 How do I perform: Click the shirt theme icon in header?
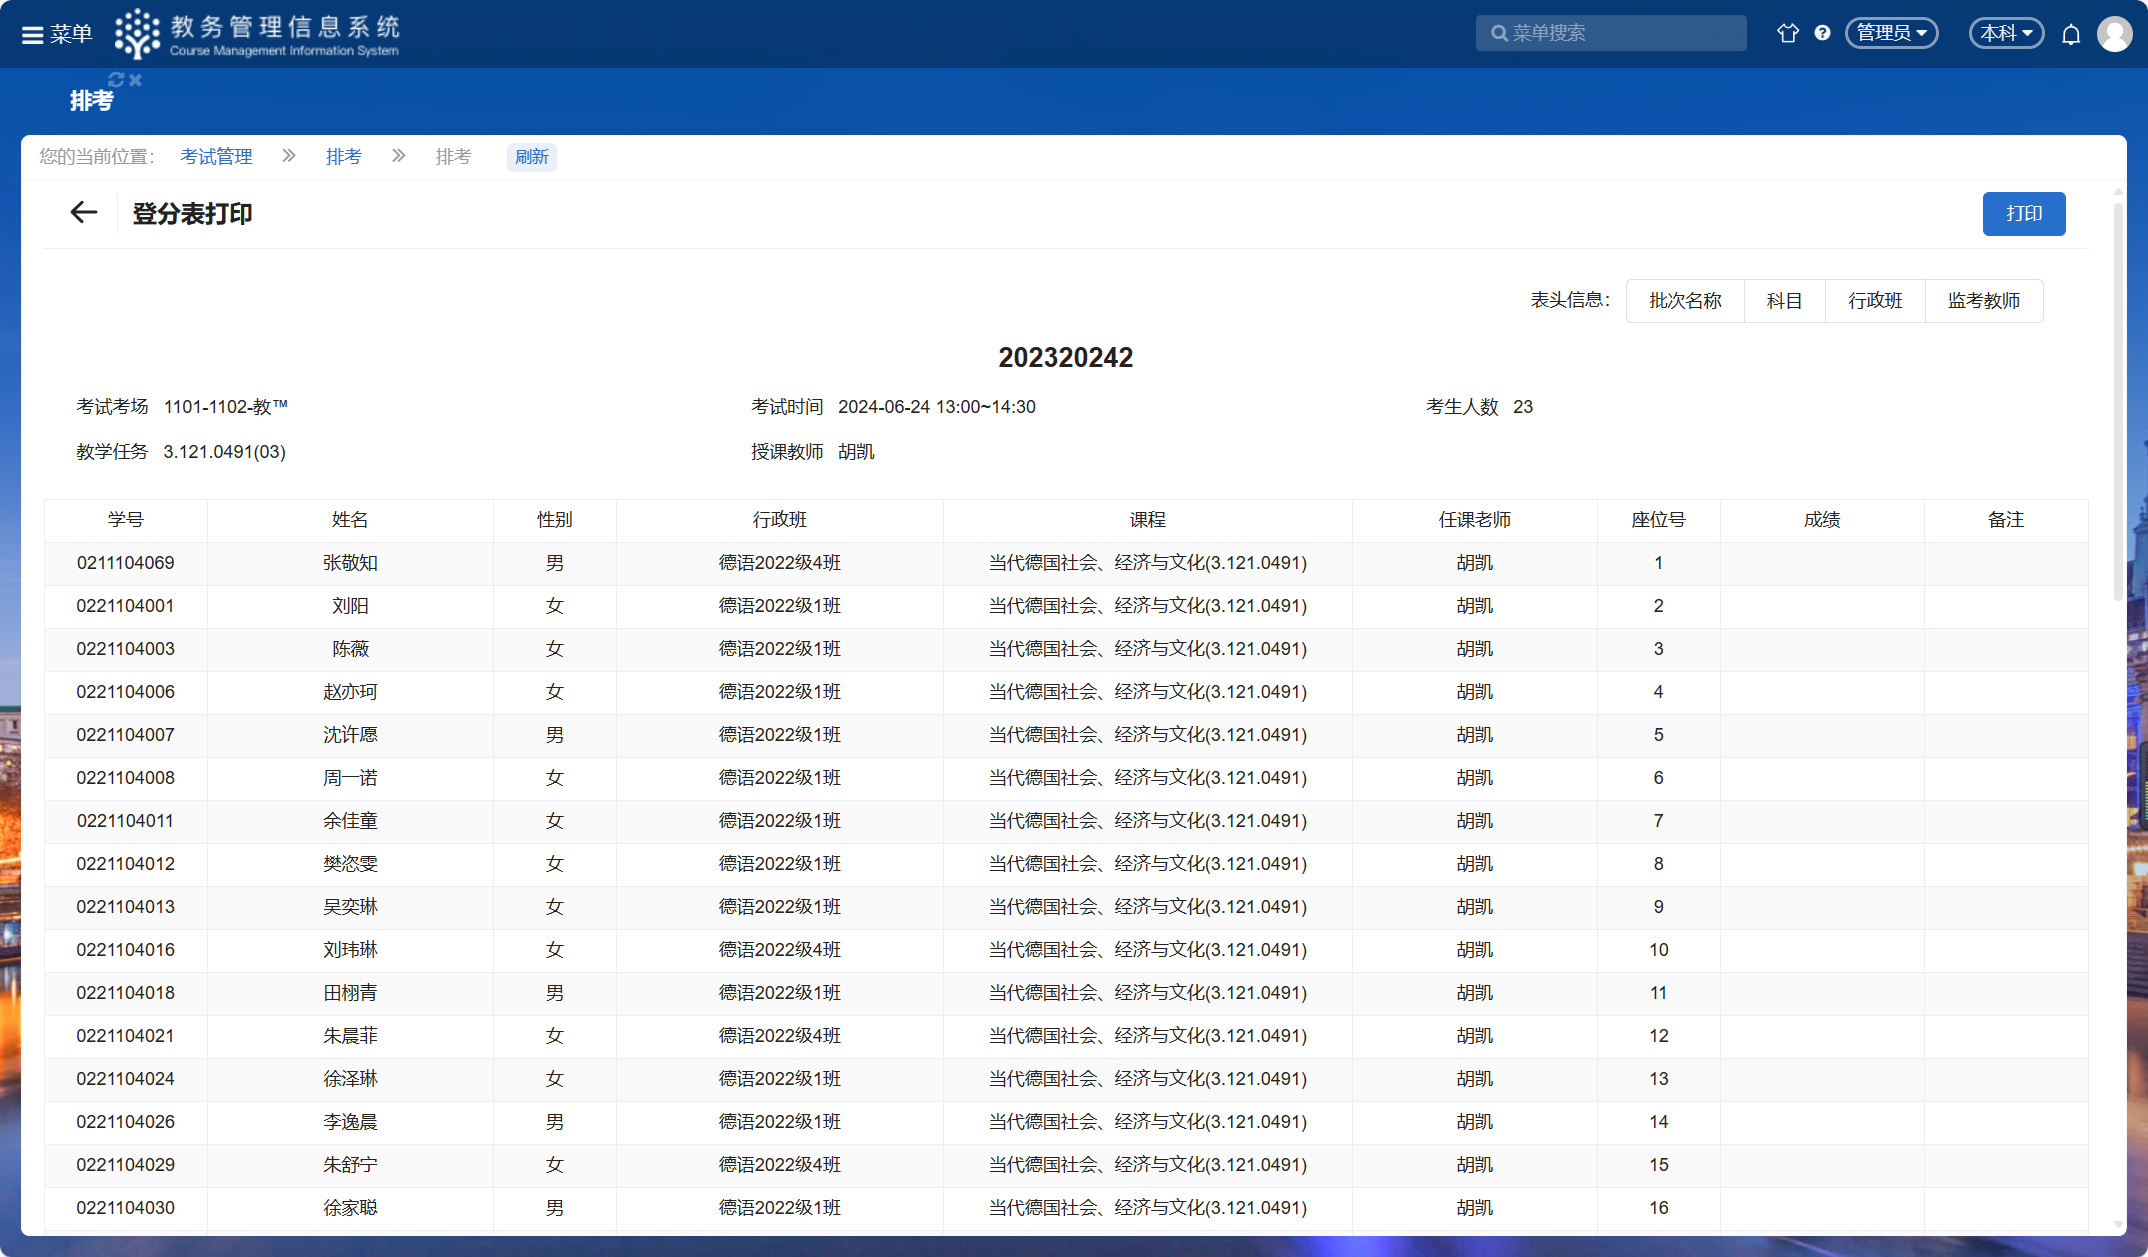1787,33
